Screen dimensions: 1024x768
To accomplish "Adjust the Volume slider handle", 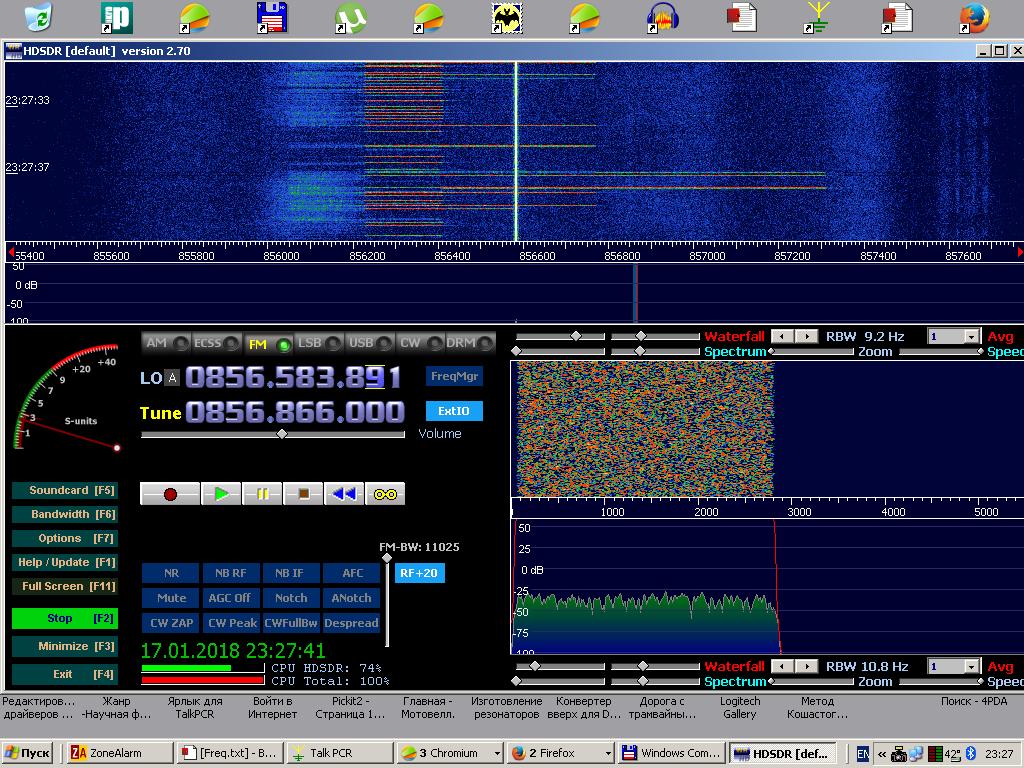I will tap(282, 434).
